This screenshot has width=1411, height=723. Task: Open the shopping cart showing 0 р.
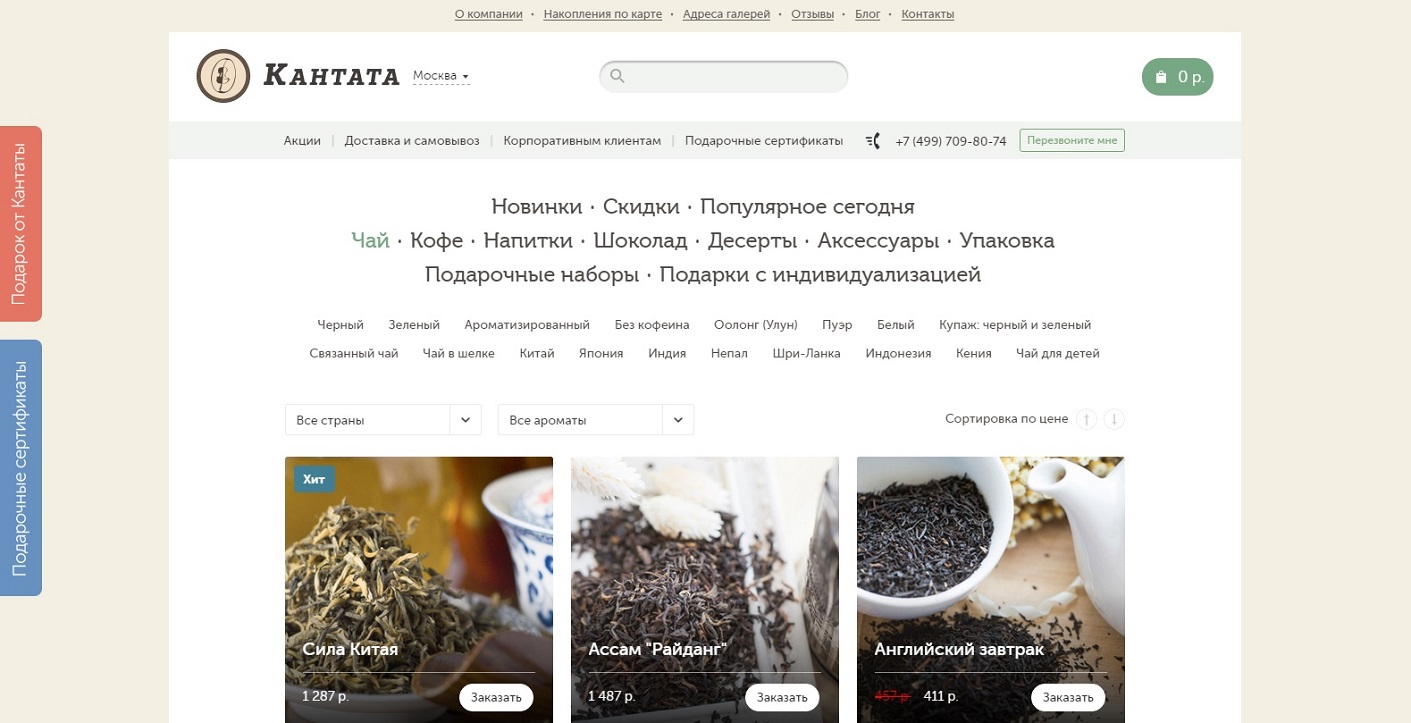tap(1177, 77)
